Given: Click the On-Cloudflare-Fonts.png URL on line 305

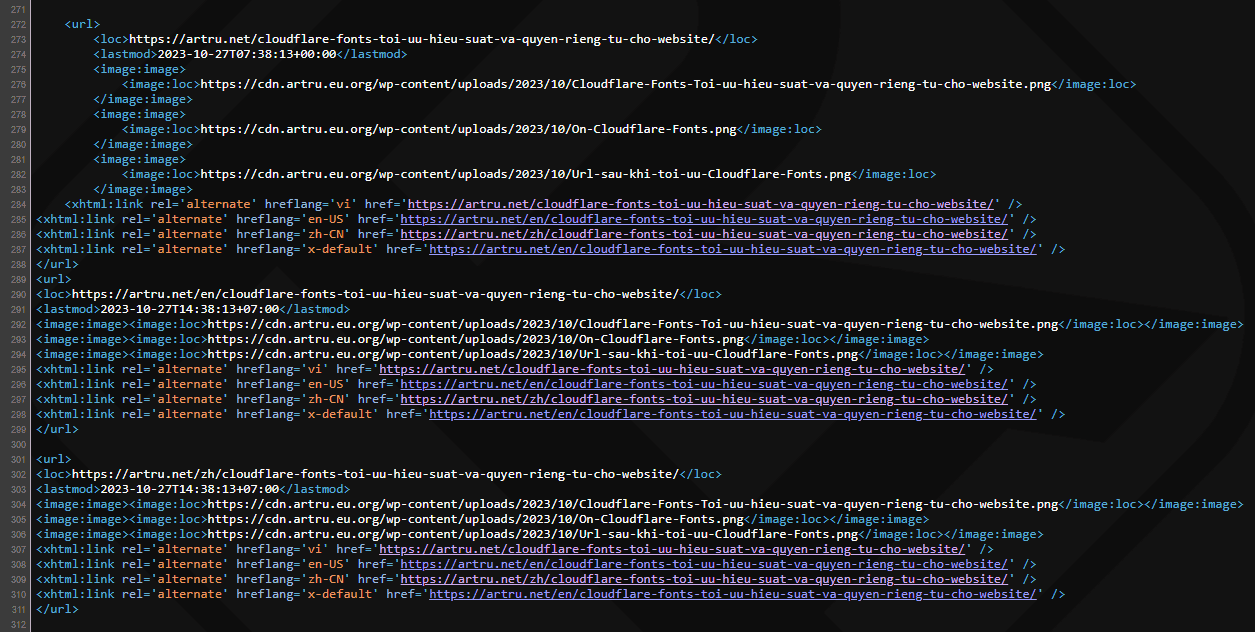Looking at the screenshot, I should click(x=475, y=519).
